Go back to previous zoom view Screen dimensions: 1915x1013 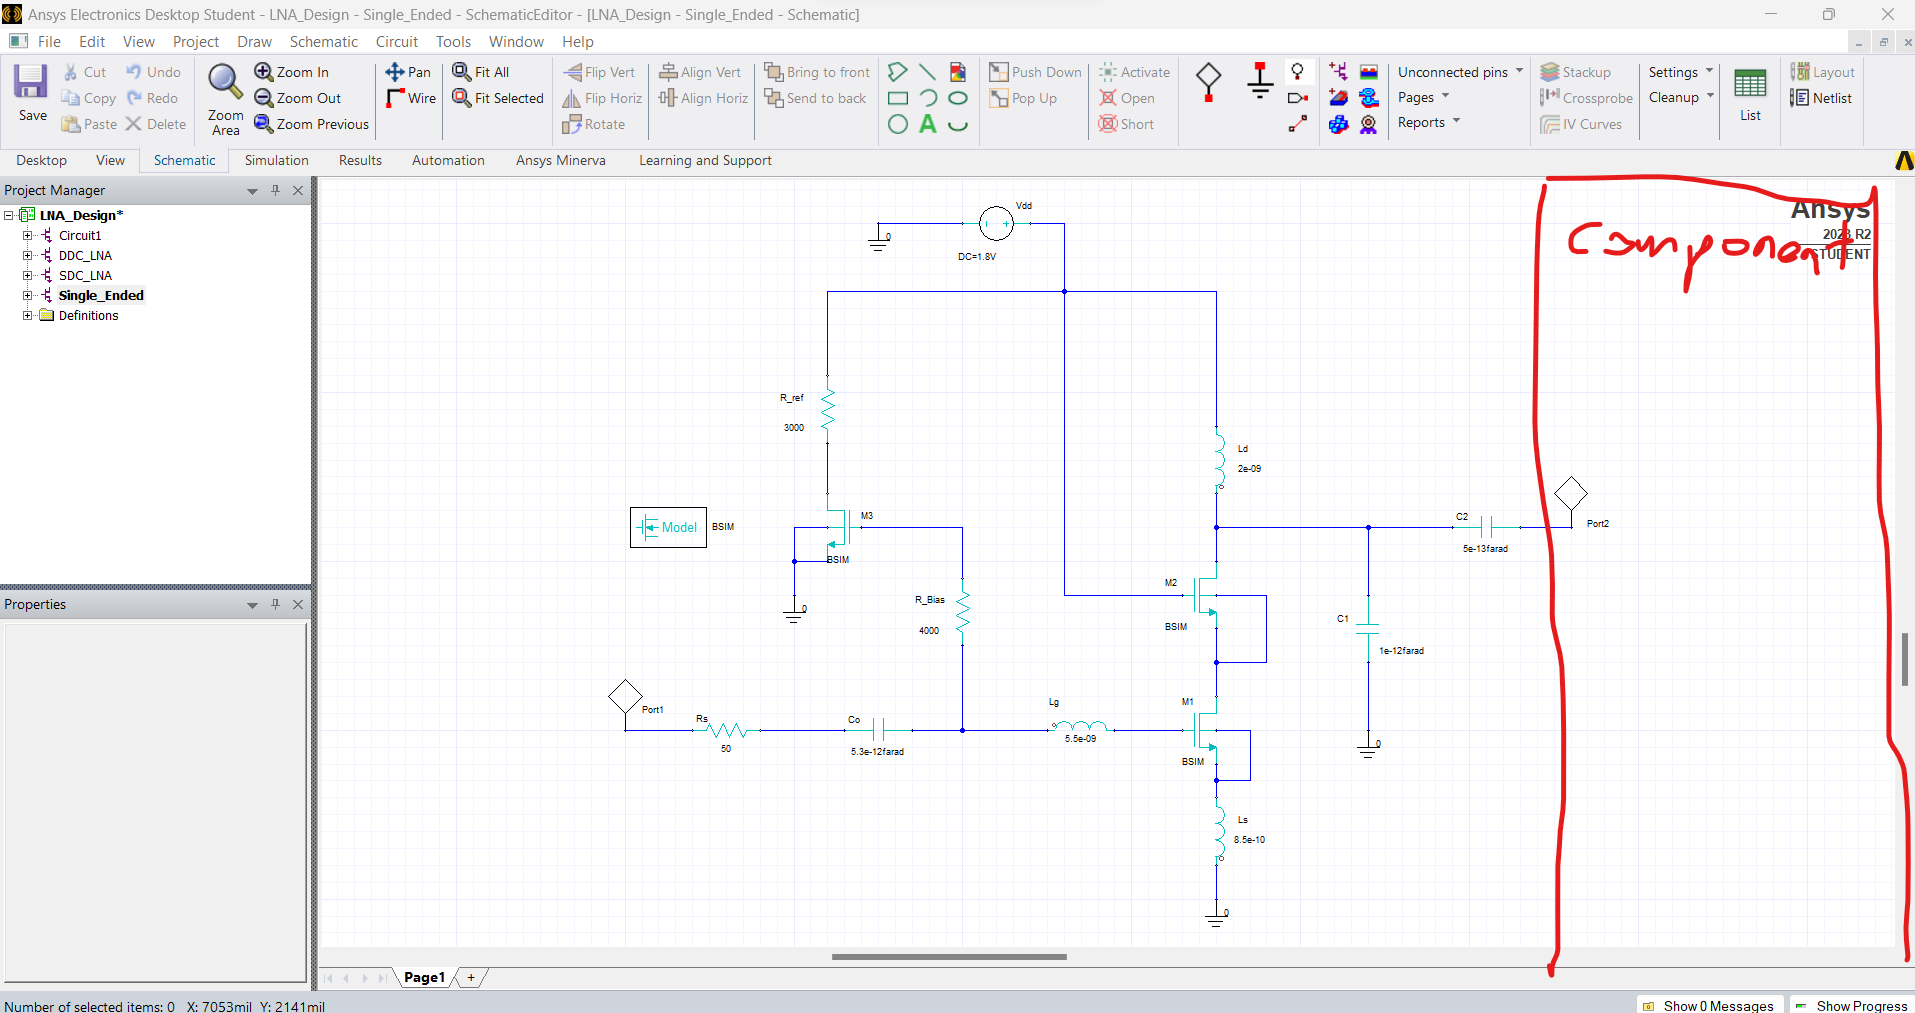tap(311, 124)
